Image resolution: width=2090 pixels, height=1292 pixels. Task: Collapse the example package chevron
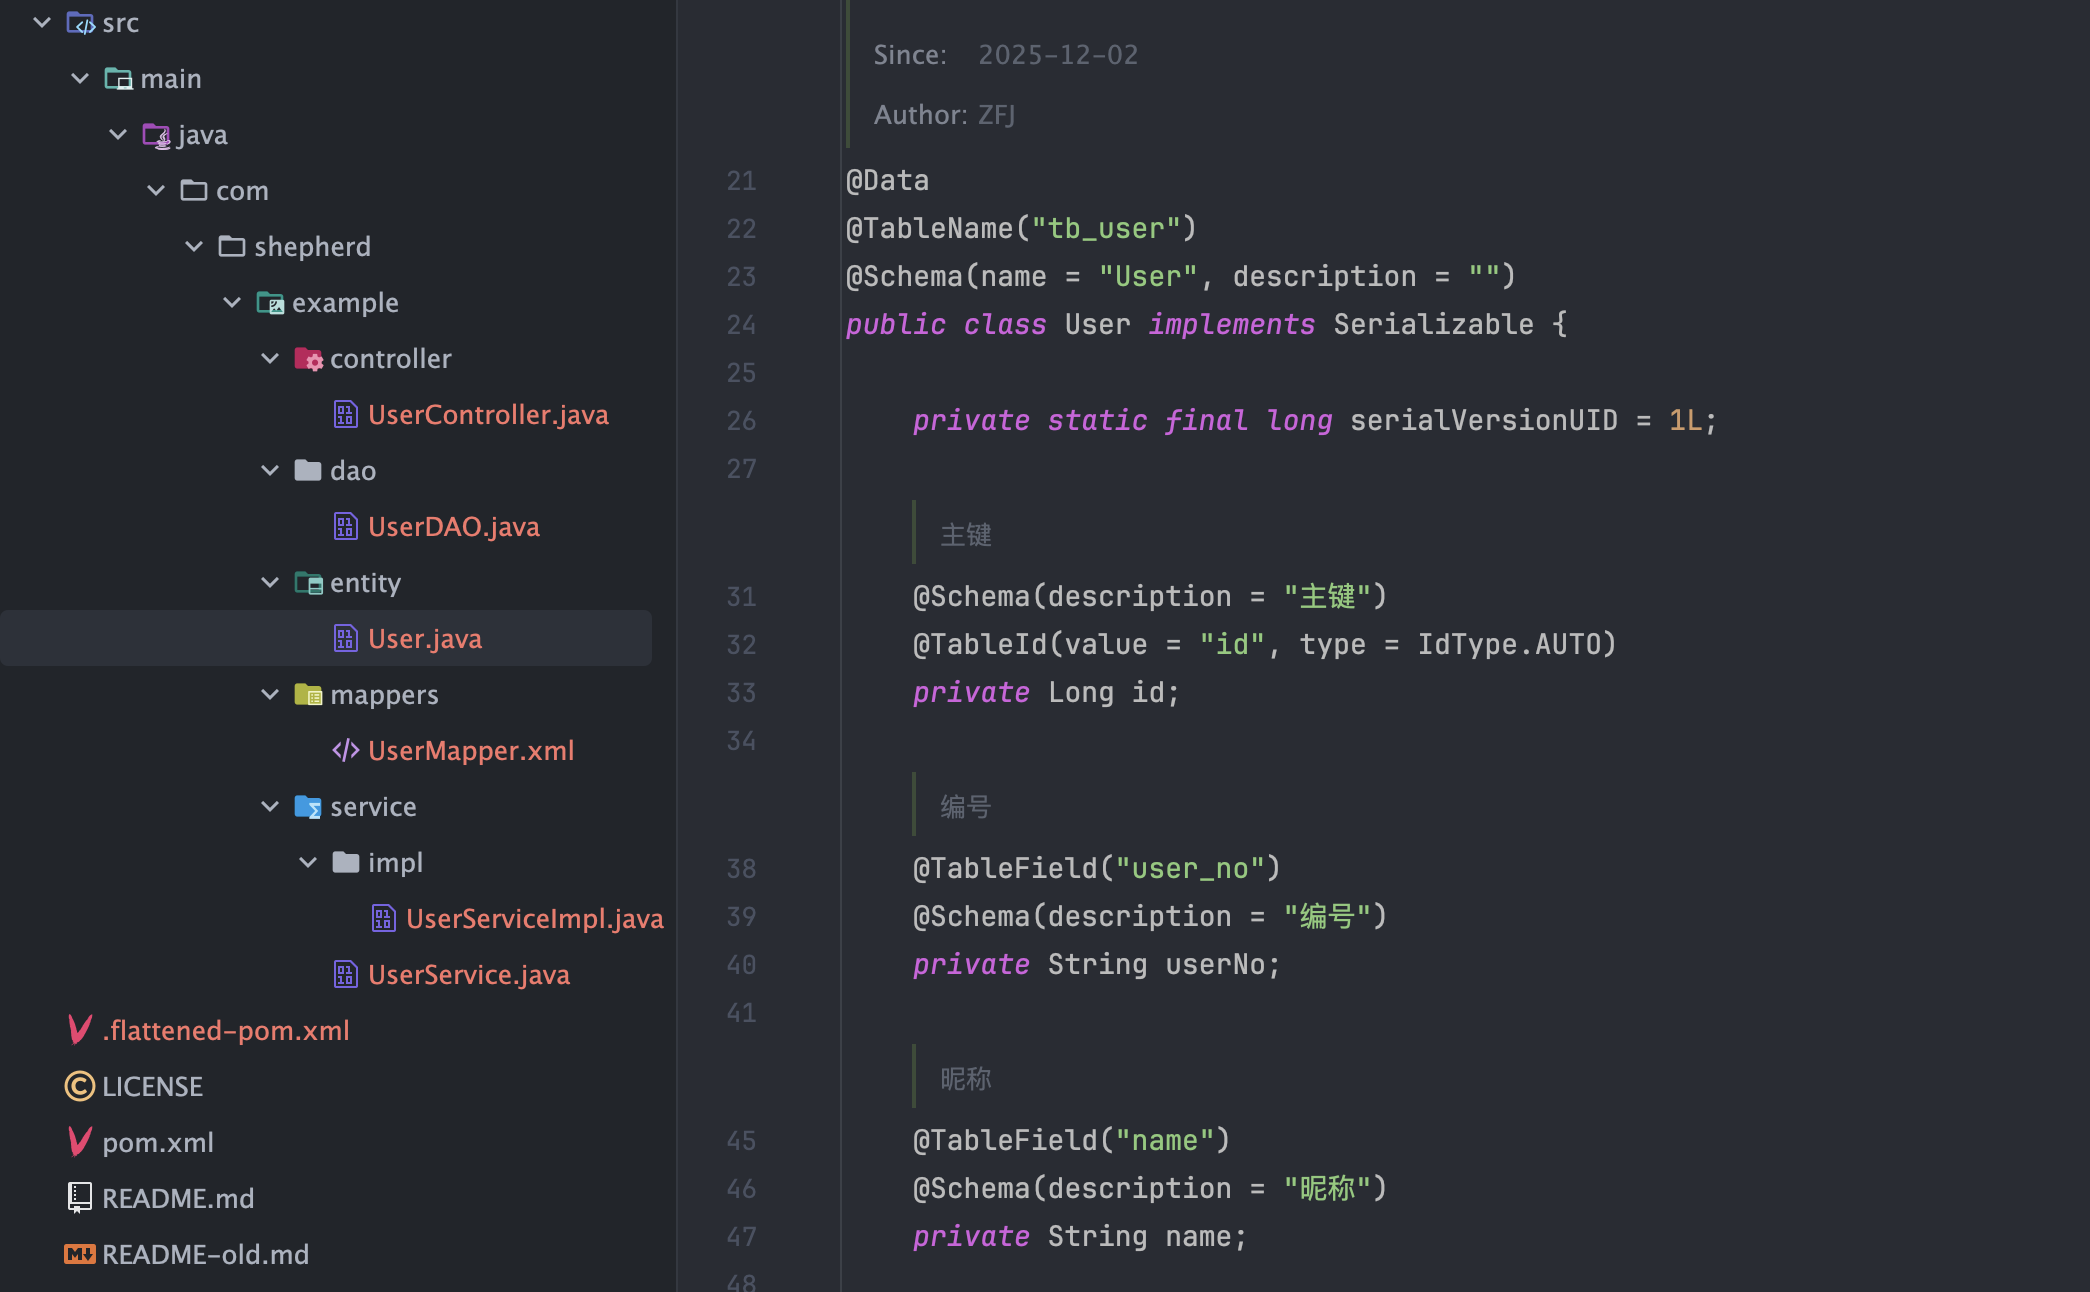(x=232, y=303)
